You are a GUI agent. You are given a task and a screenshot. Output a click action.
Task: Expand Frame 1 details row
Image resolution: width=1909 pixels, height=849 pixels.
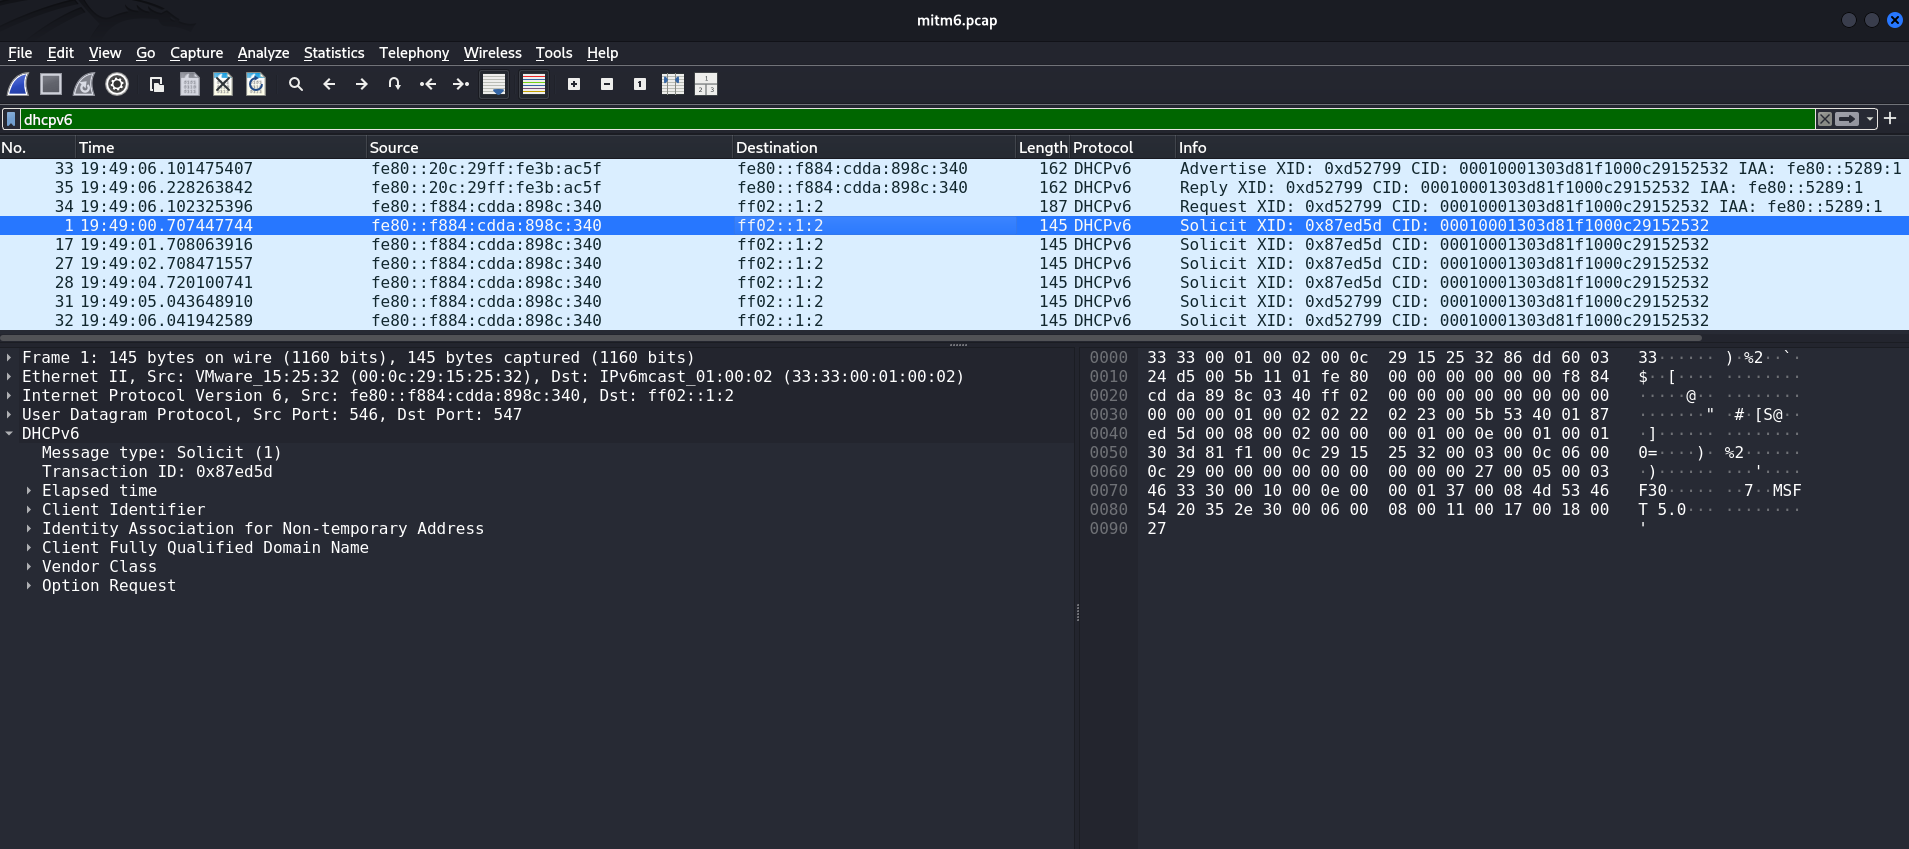9,358
